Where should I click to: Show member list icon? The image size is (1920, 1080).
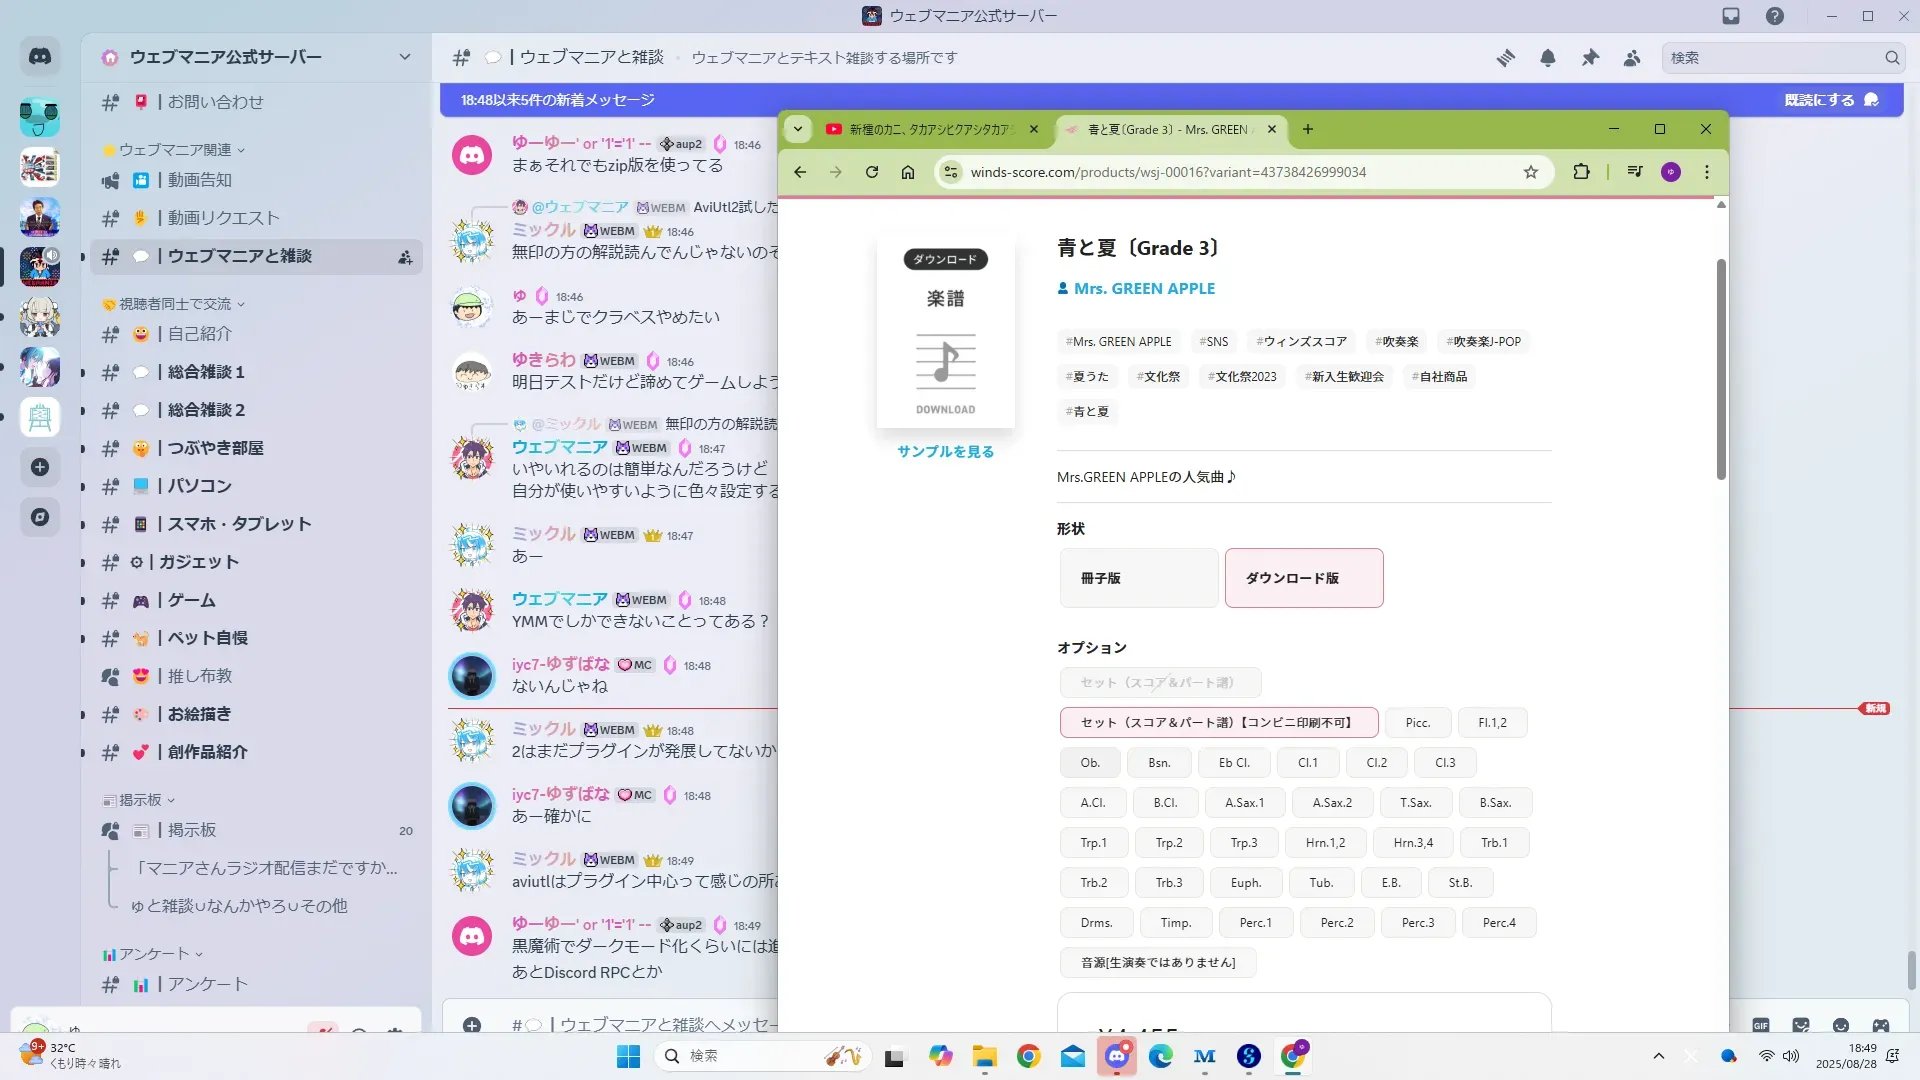[x=1632, y=58]
